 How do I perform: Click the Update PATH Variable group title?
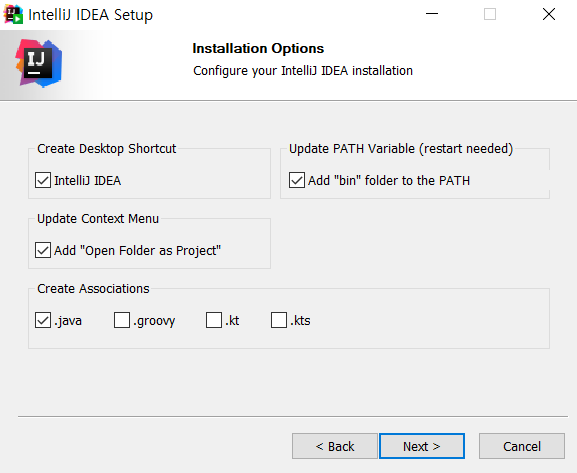pyautogui.click(x=401, y=149)
